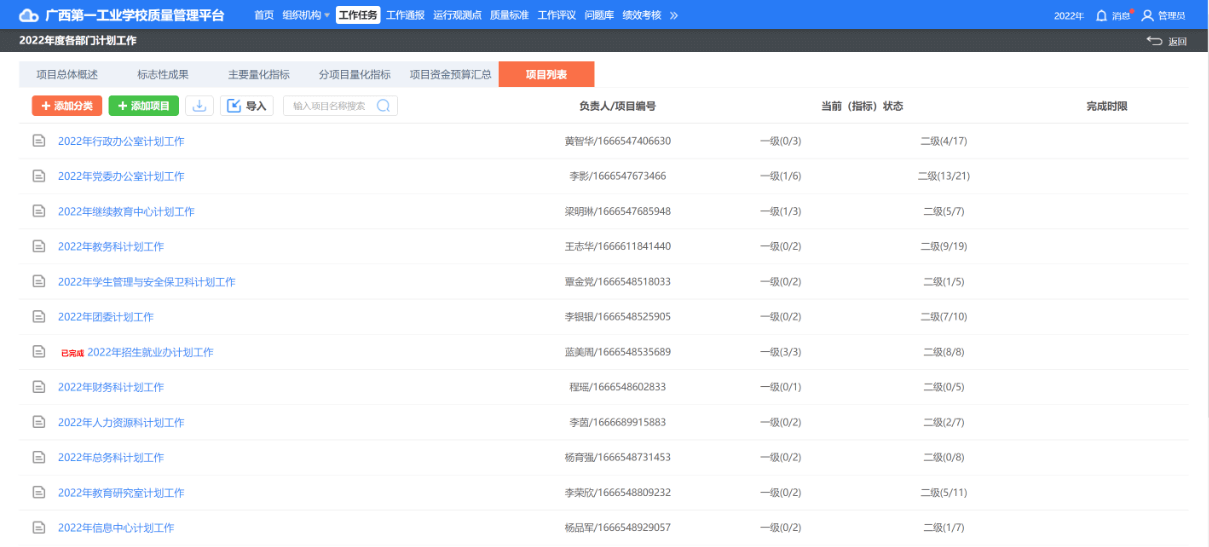Screen dimensions: 1209x547
Task: Click the 返回 back arrow icon
Action: (x=1155, y=41)
